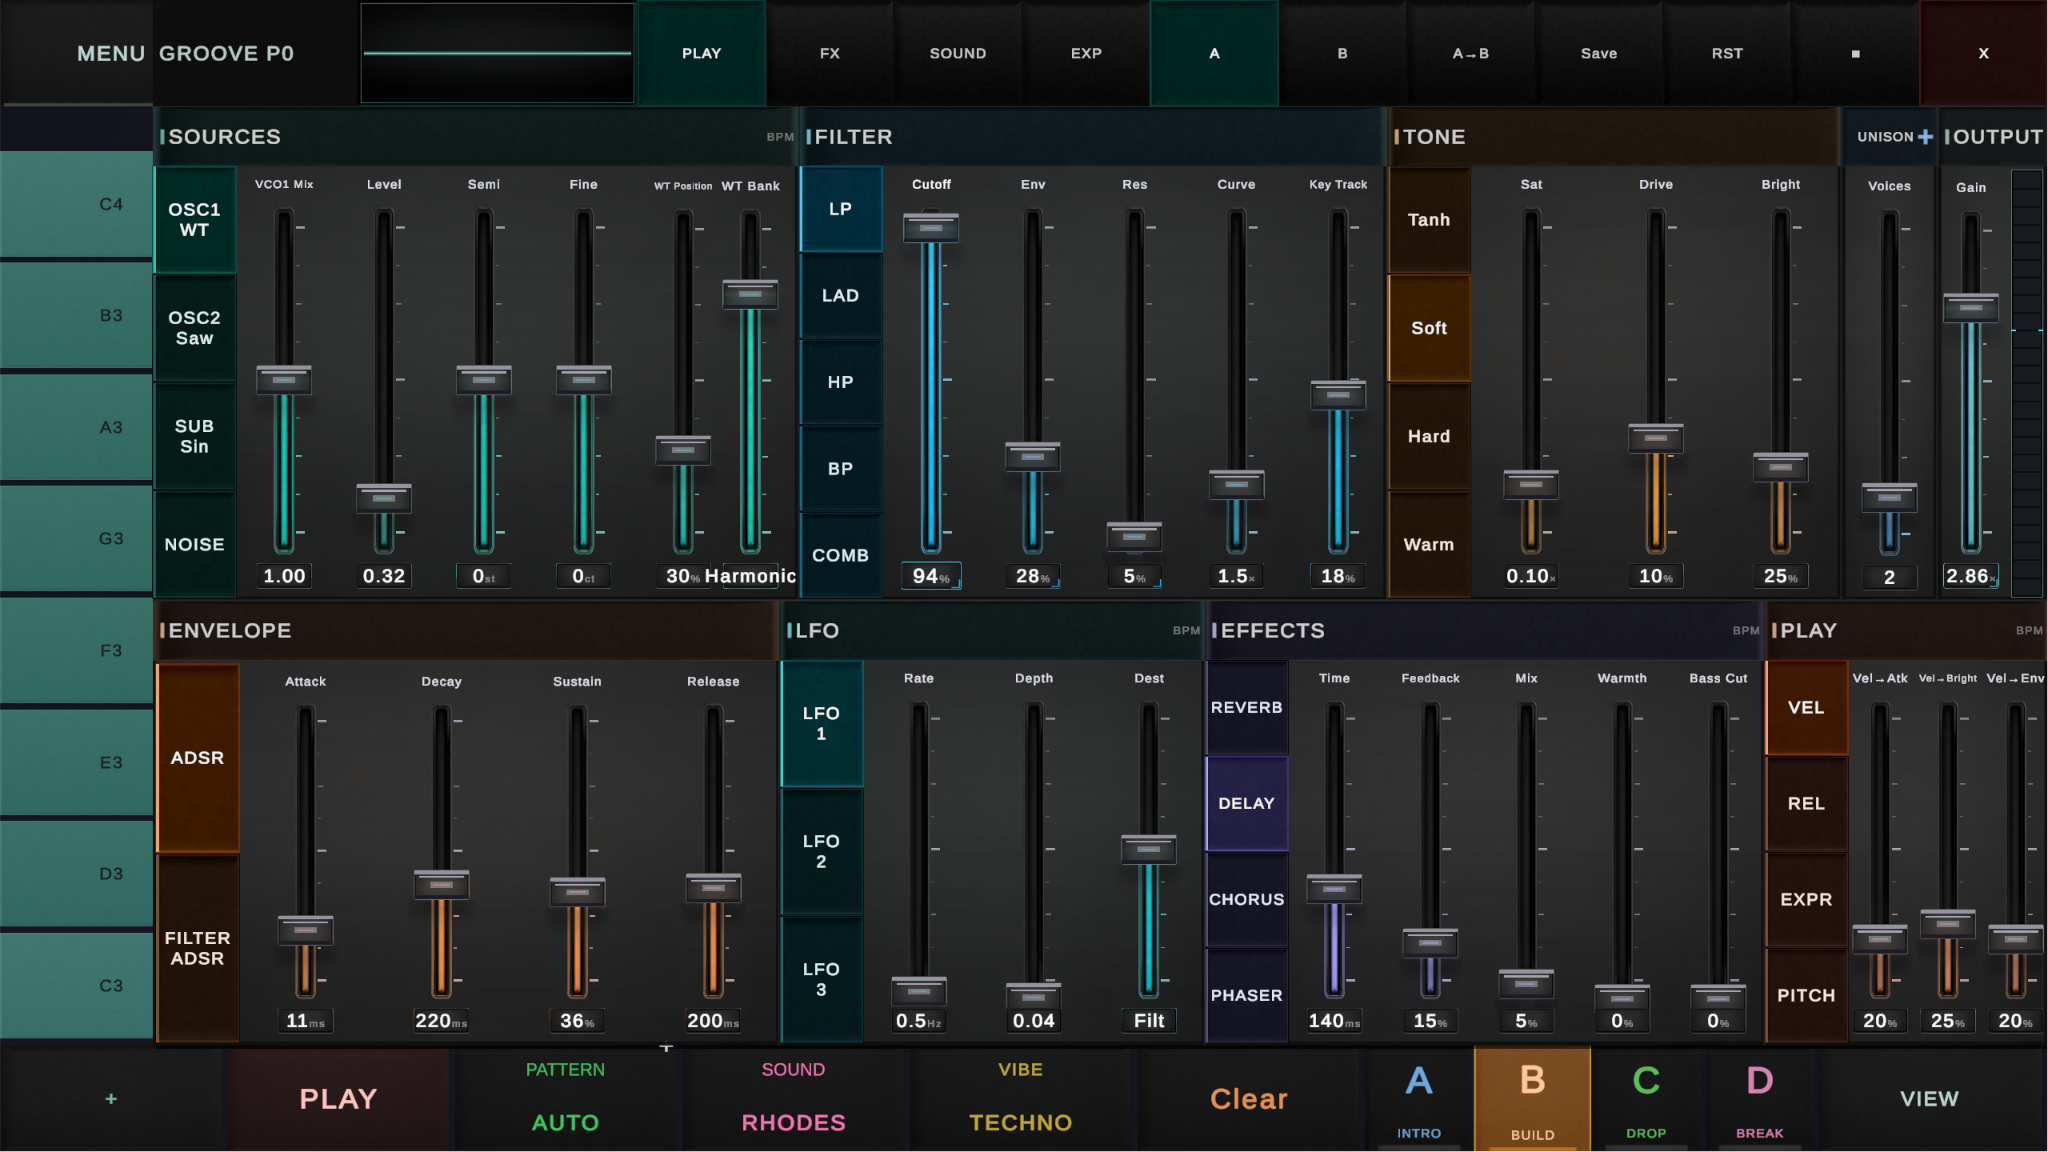Select the PHASER effect

click(1247, 995)
